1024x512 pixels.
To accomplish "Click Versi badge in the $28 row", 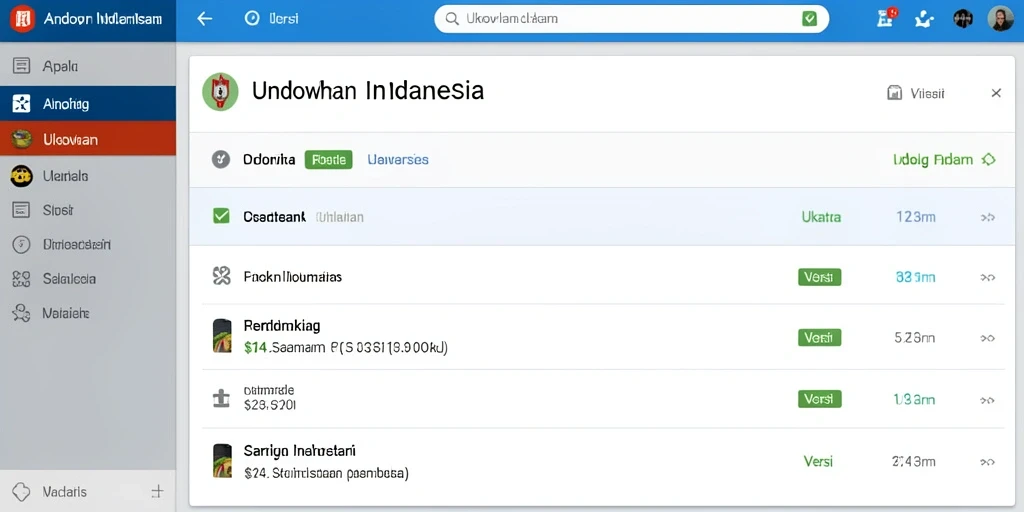I will point(820,399).
